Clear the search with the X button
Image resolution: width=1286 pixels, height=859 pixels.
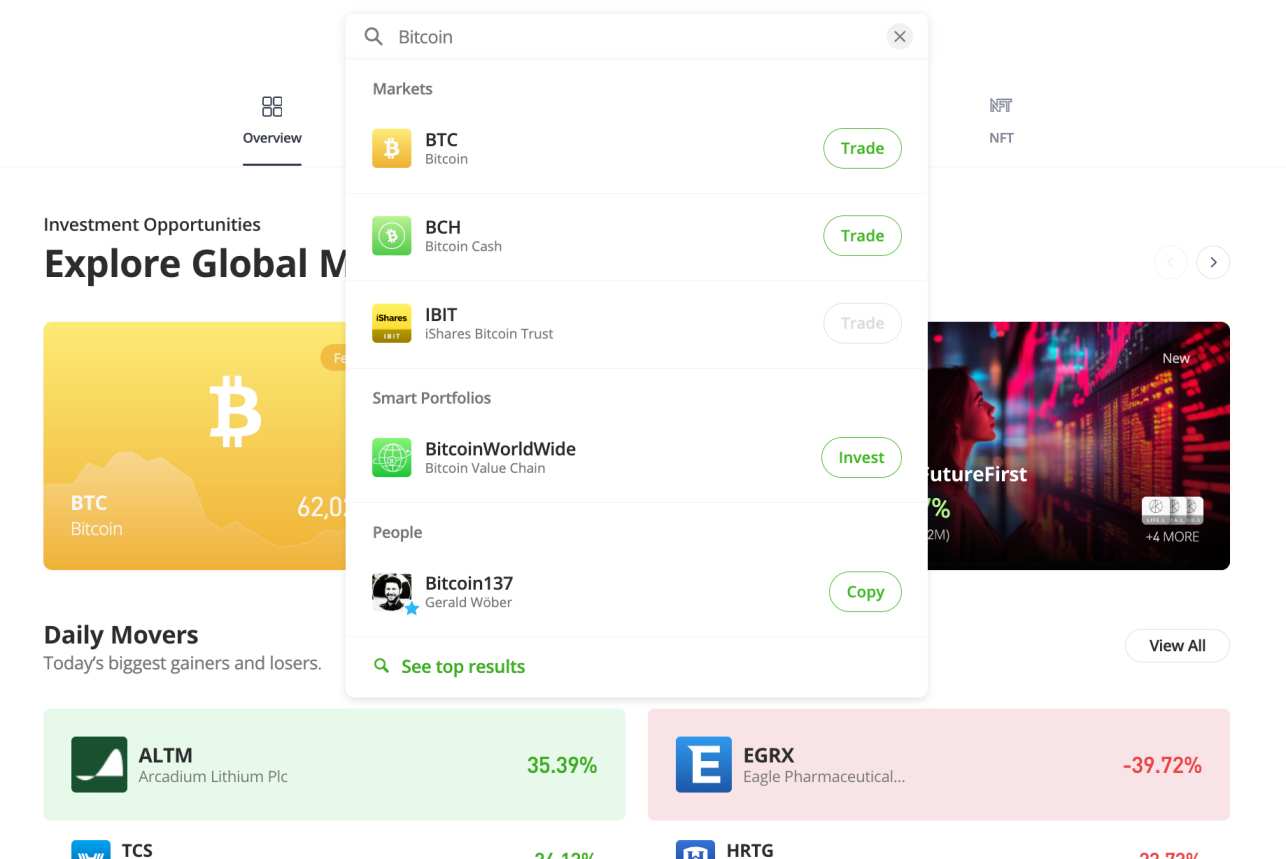click(x=900, y=37)
